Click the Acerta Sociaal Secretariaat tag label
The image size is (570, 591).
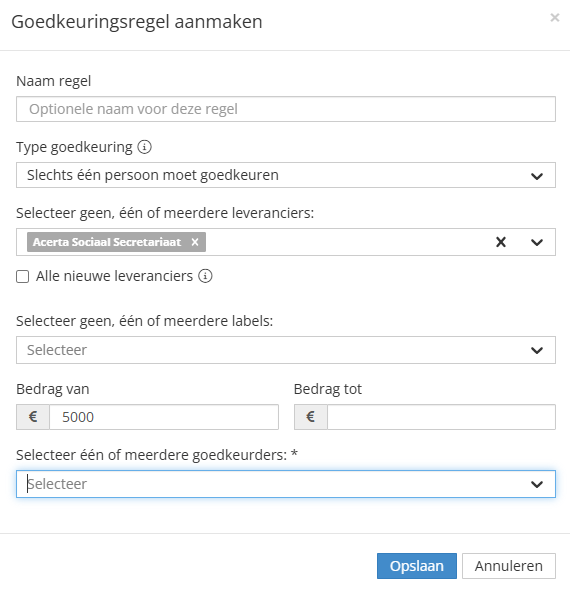[107, 242]
